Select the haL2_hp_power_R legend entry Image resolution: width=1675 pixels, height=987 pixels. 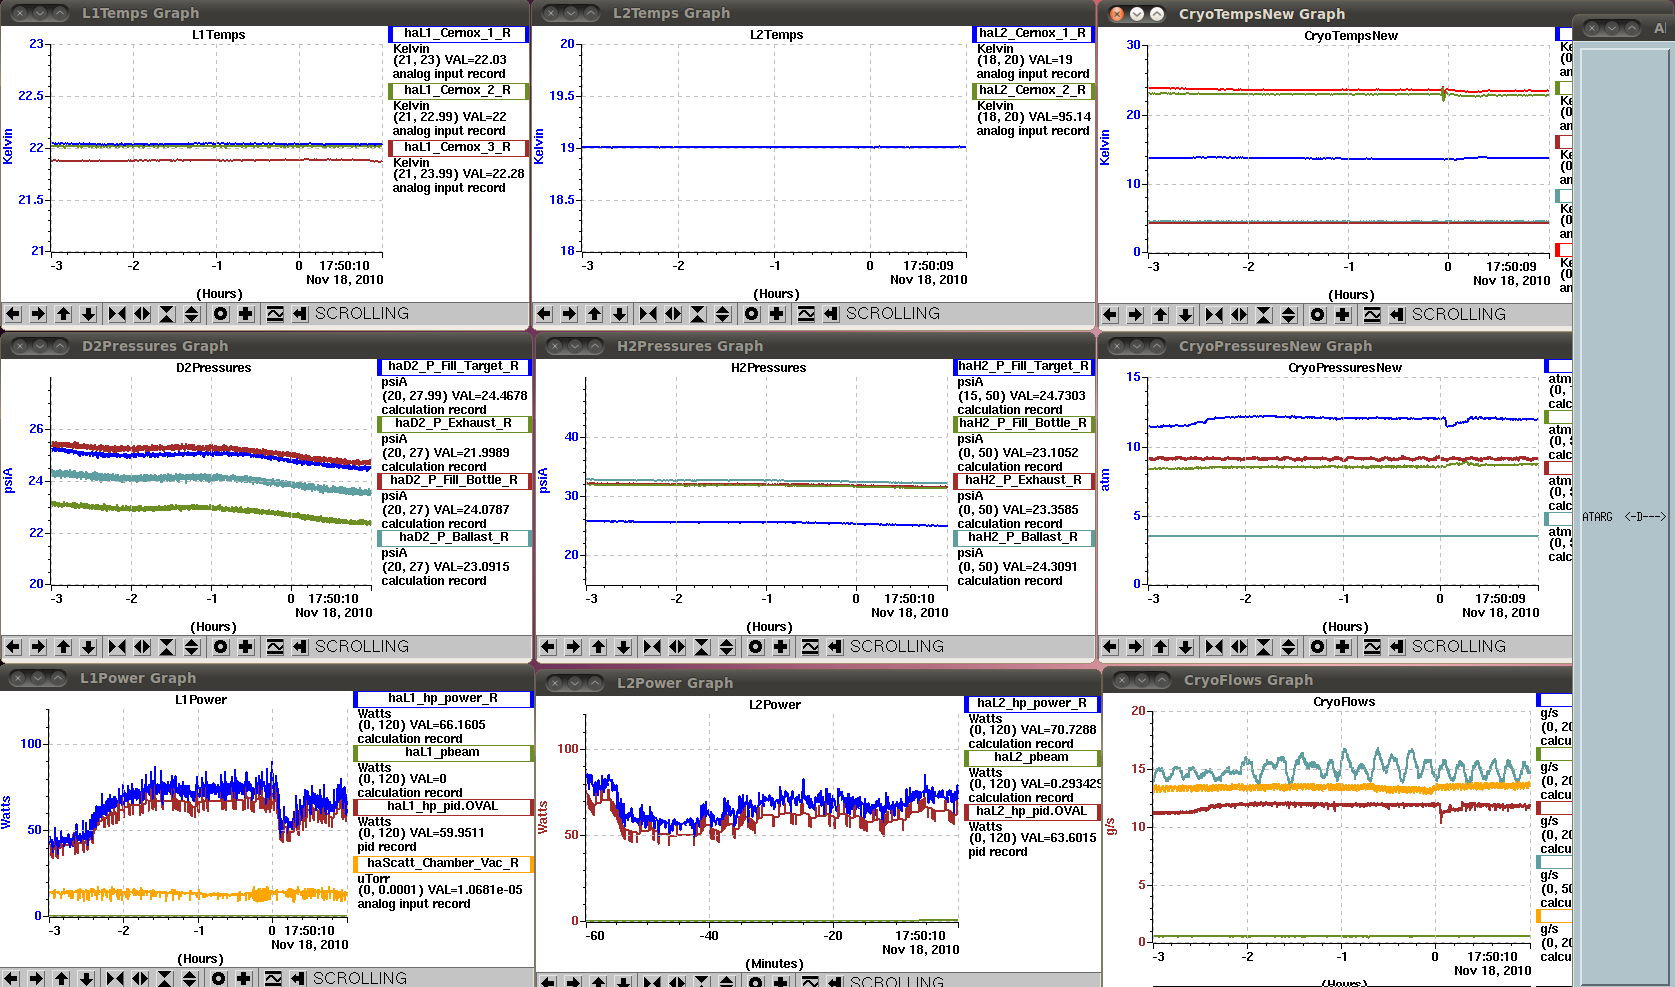[x=1032, y=703]
